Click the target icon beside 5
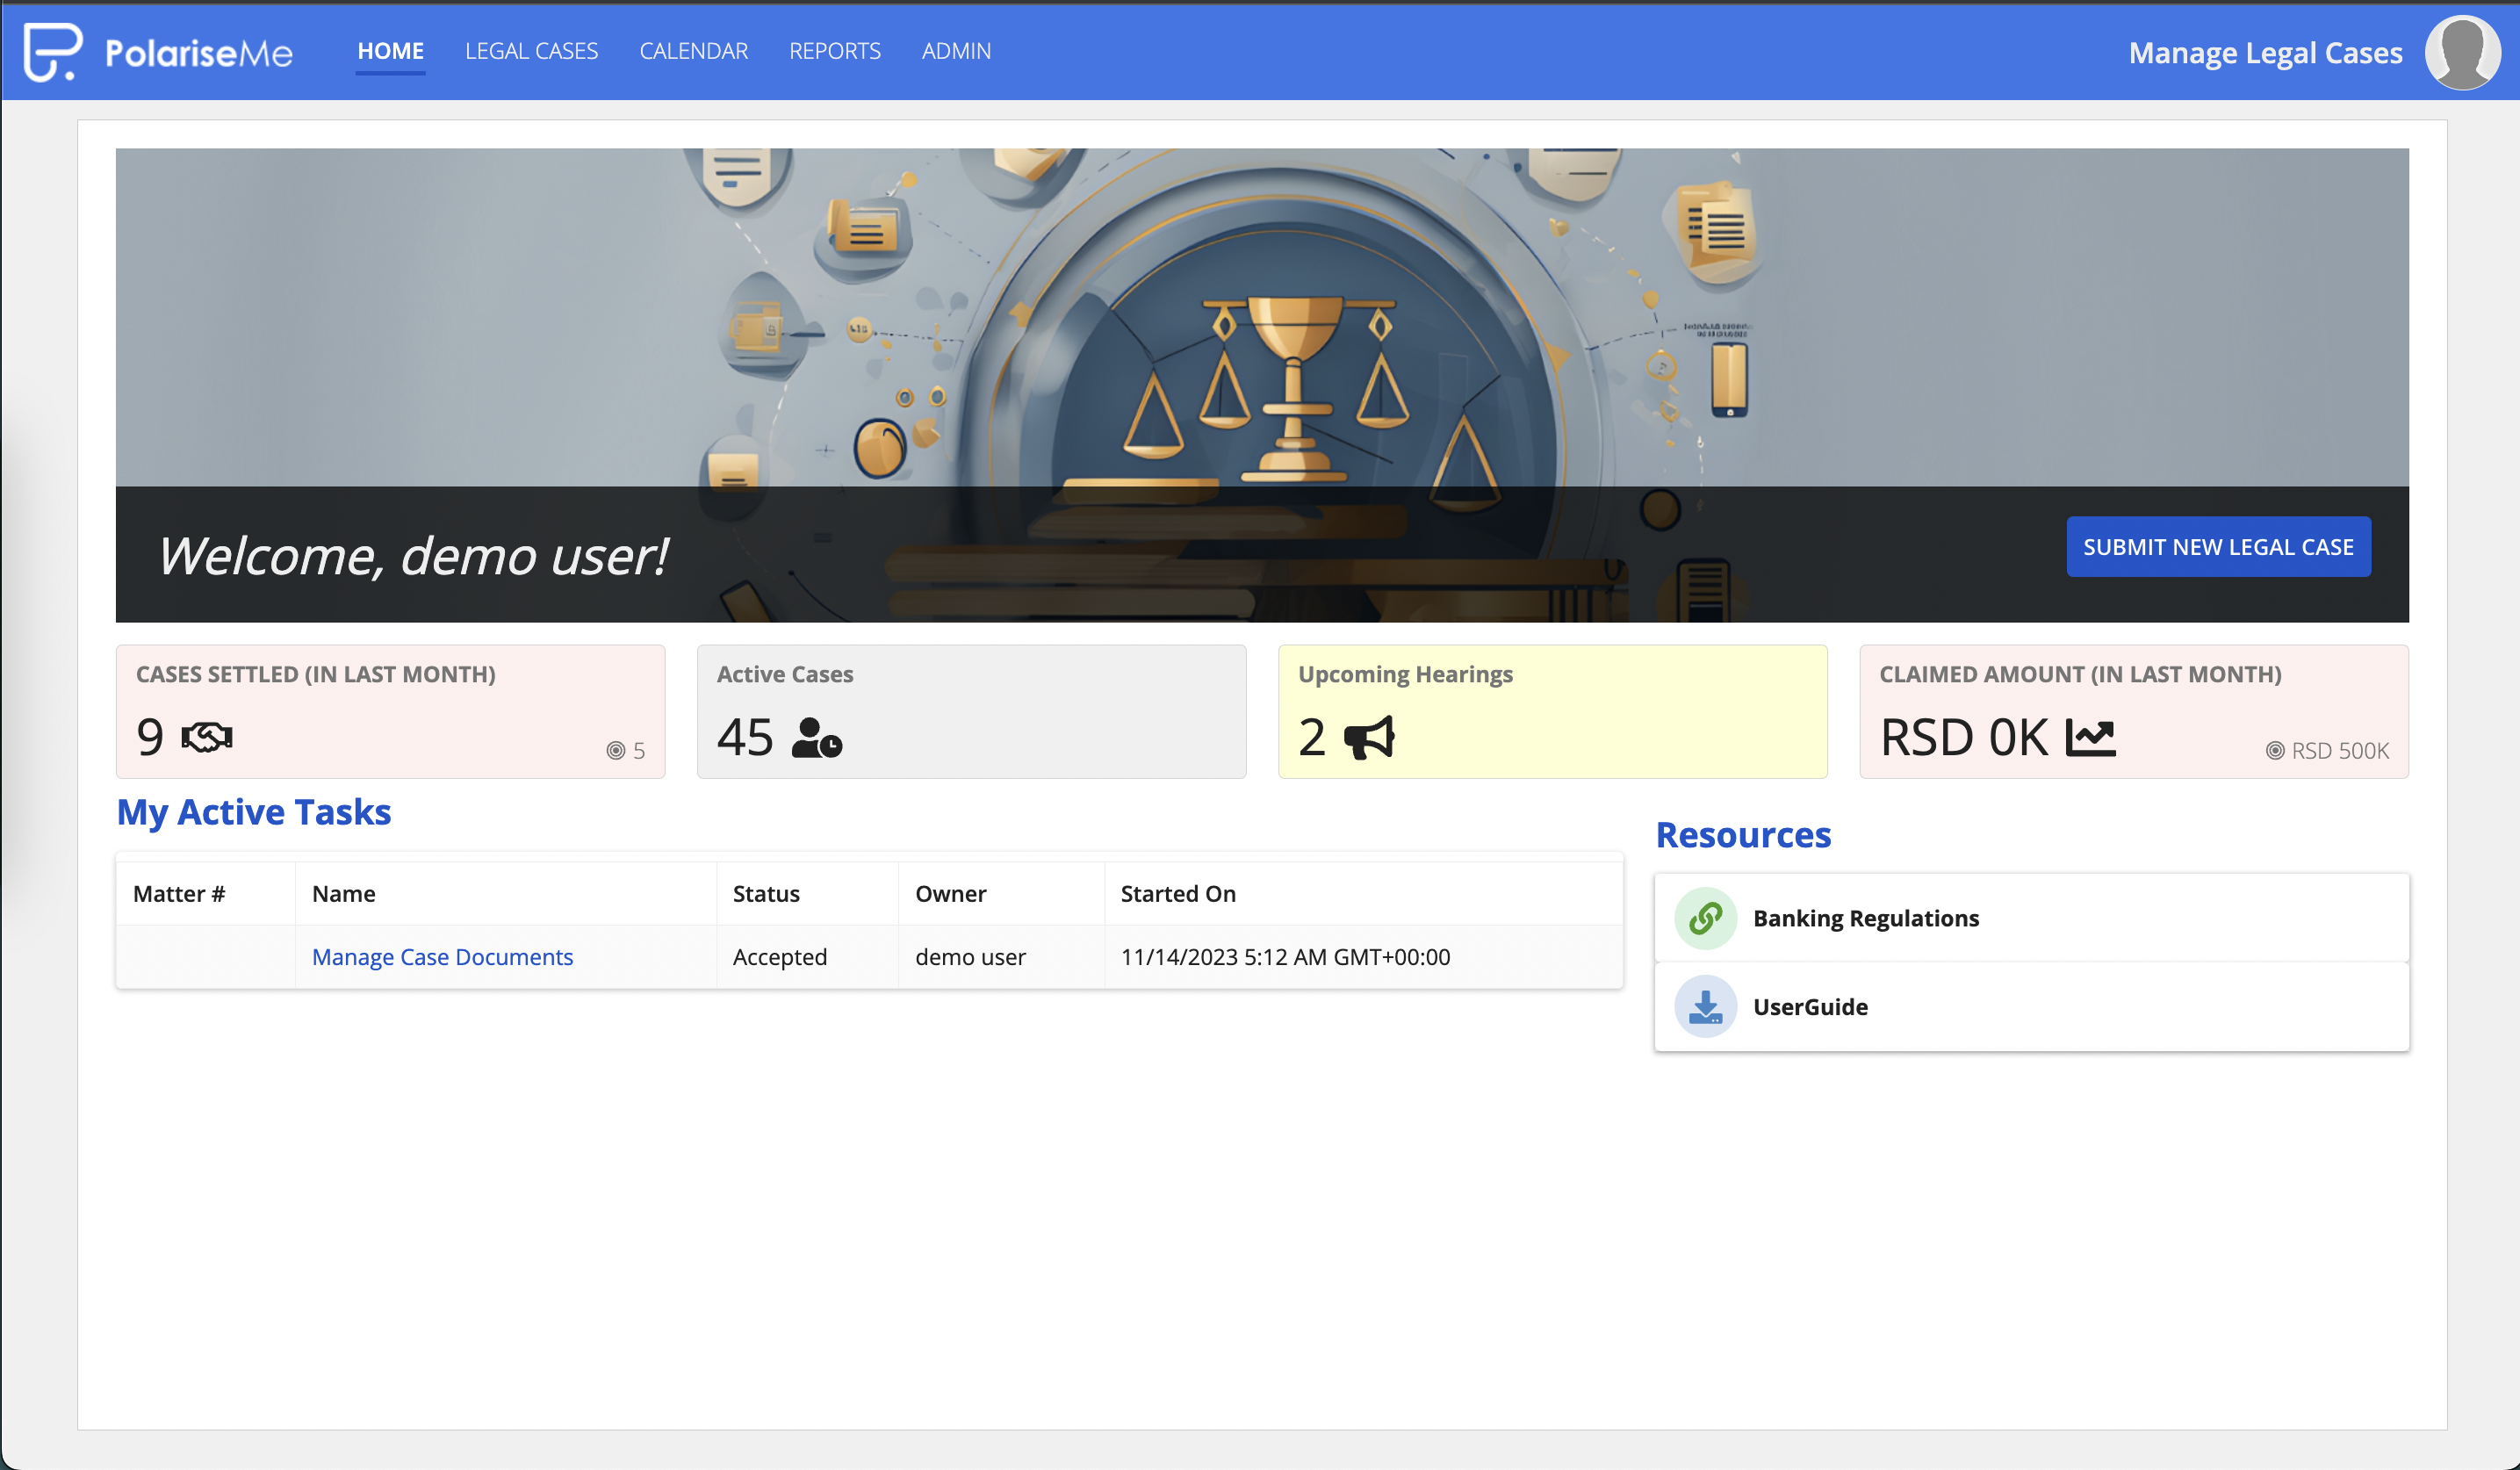 (616, 751)
